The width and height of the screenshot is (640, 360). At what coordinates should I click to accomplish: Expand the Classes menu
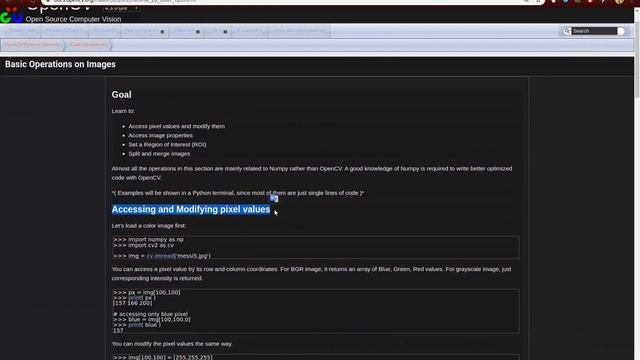tap(187, 31)
